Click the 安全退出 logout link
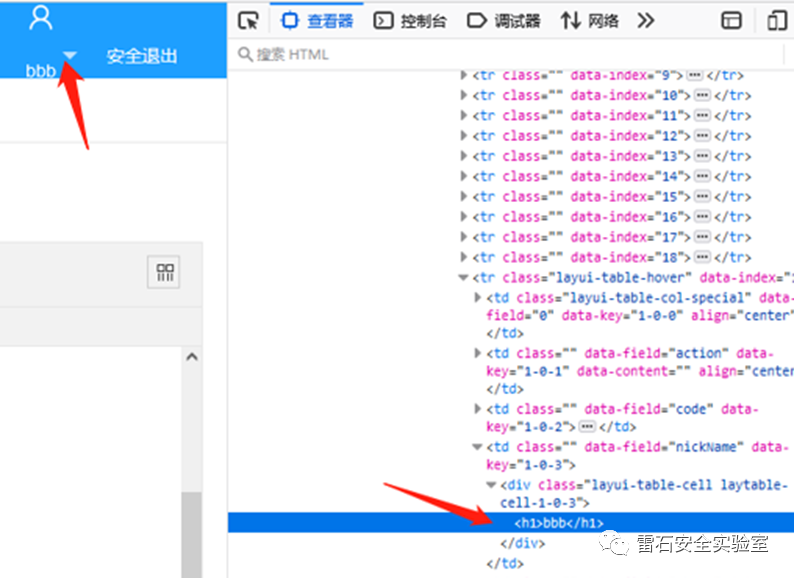This screenshot has width=794, height=578. tap(142, 56)
